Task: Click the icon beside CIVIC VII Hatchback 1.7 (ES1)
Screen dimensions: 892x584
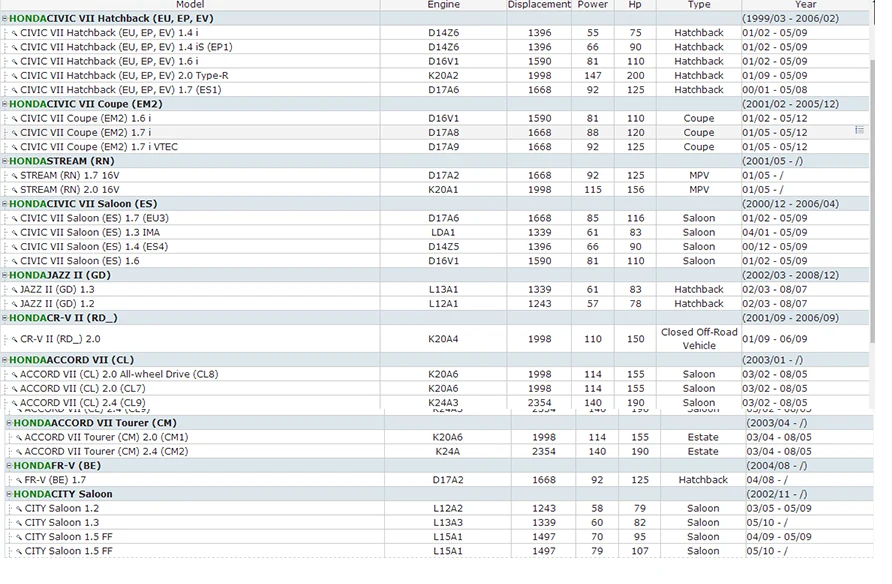Action: pos(15,90)
